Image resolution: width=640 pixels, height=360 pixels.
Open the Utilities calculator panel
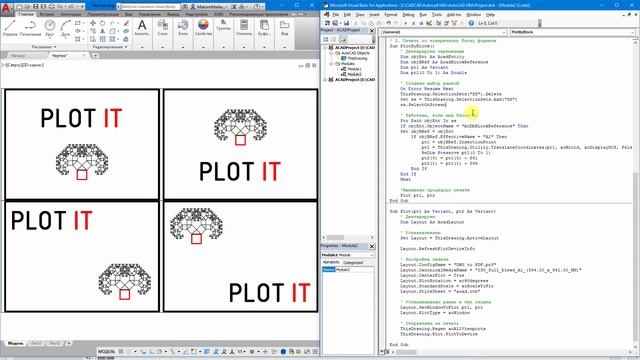pos(244,27)
